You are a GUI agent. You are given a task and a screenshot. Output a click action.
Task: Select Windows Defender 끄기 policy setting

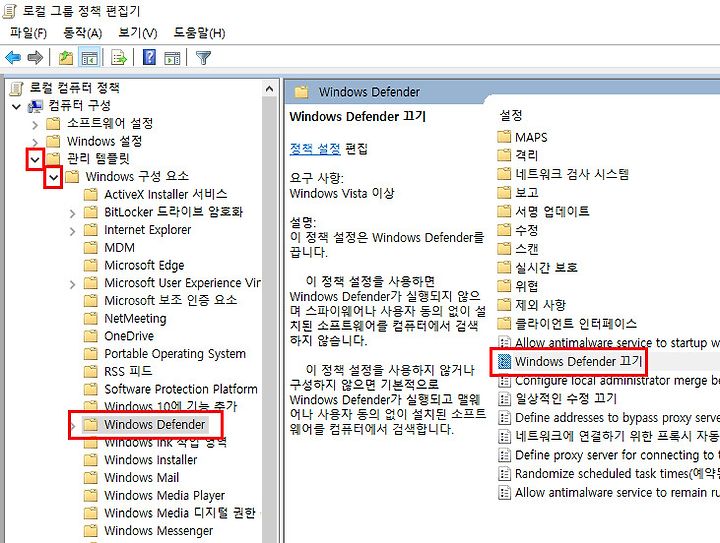pos(570,362)
